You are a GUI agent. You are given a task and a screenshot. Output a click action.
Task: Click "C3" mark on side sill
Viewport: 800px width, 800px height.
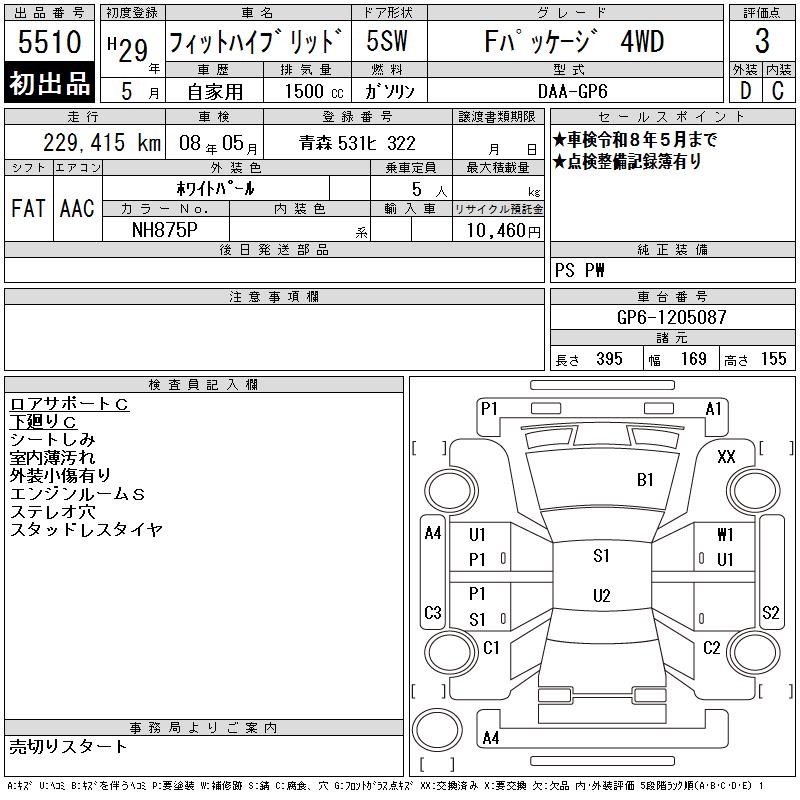tap(433, 612)
